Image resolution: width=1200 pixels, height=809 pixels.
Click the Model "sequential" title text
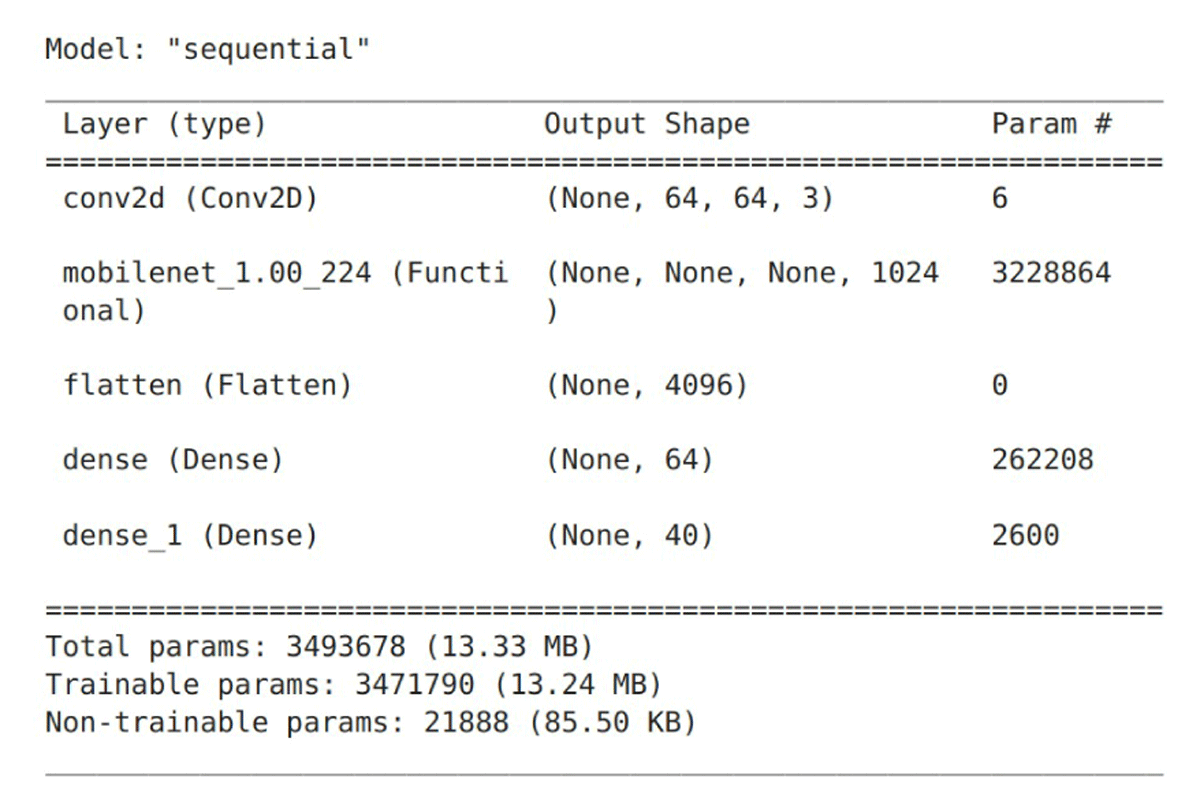click(x=208, y=48)
